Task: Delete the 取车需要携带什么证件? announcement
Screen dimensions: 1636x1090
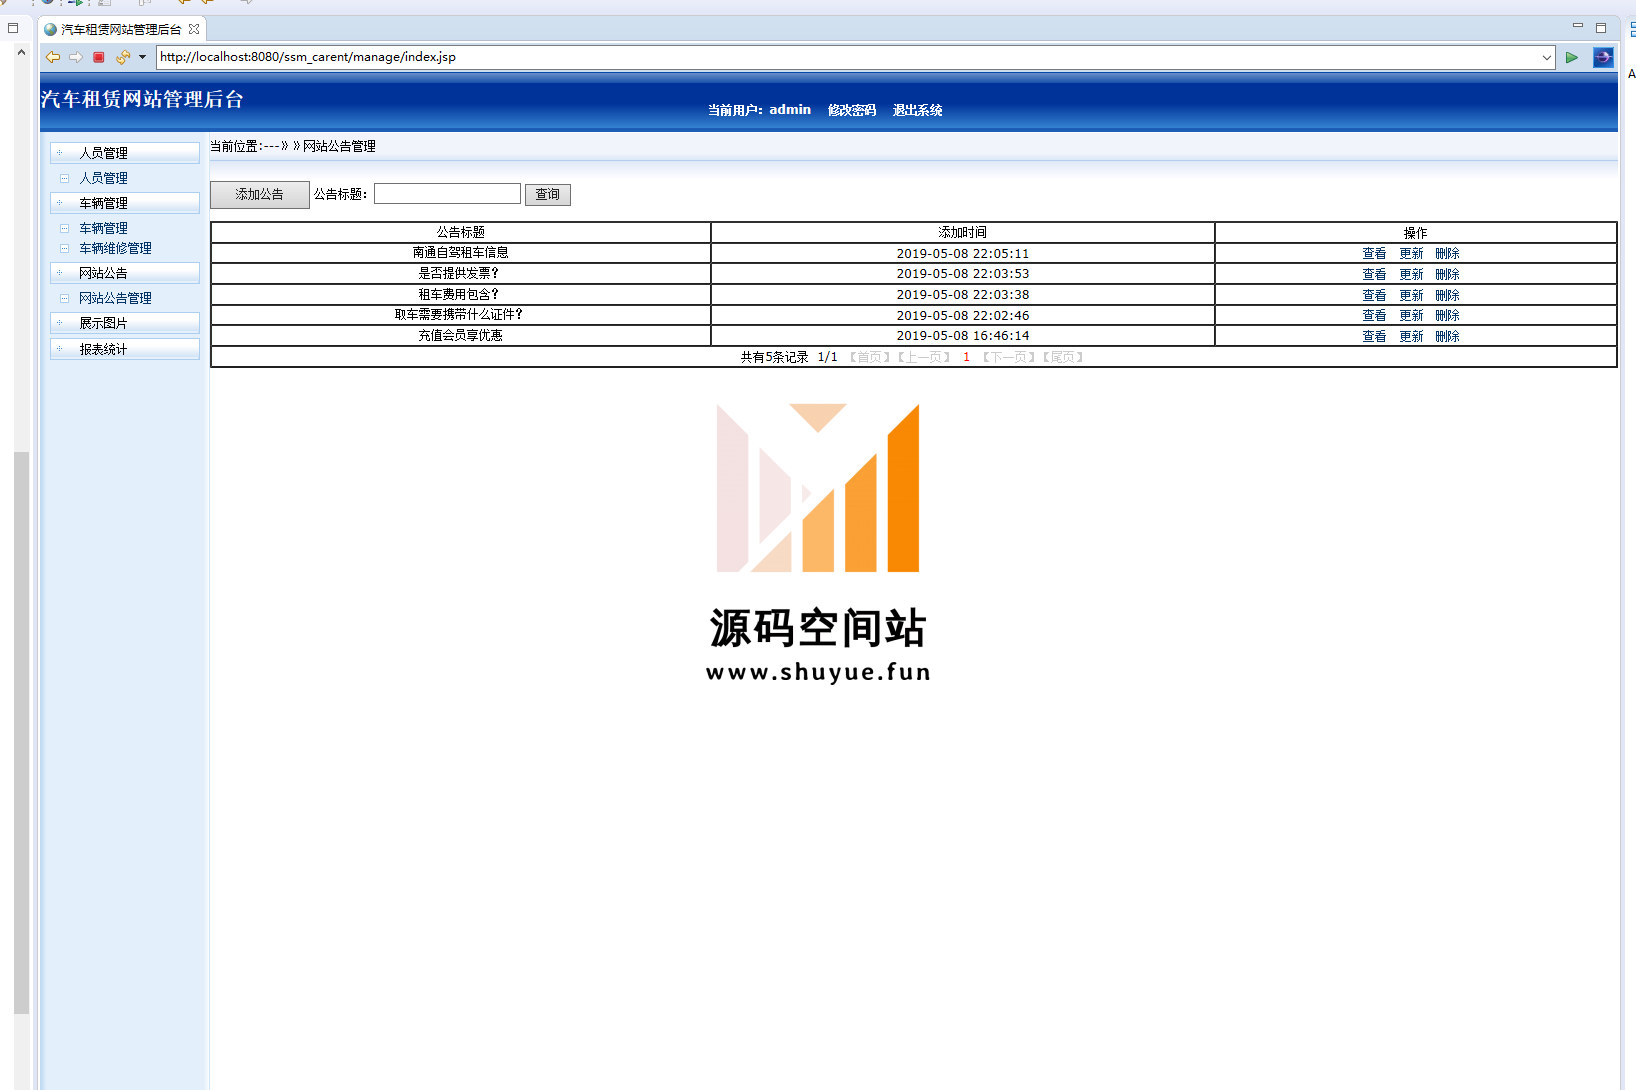Action: coord(1447,315)
